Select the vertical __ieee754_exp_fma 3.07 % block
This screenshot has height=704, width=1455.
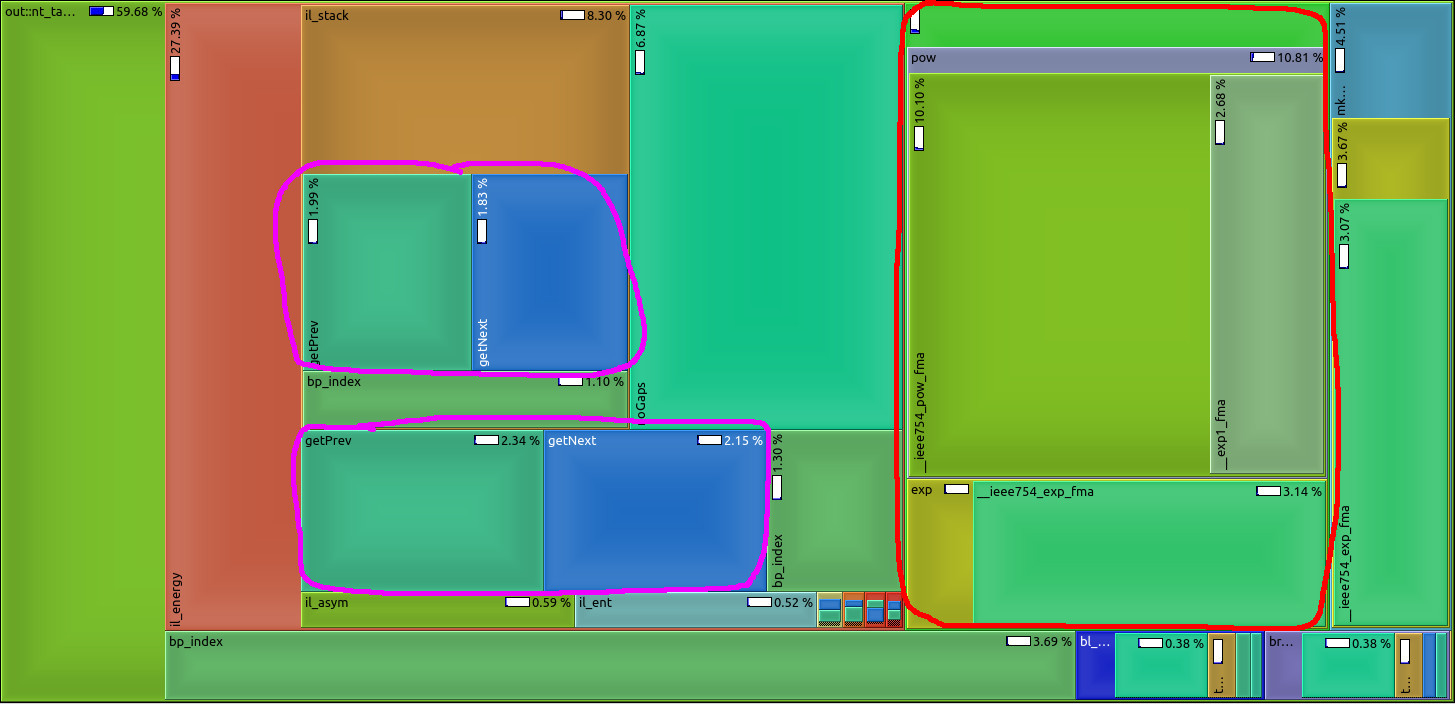point(1391,412)
